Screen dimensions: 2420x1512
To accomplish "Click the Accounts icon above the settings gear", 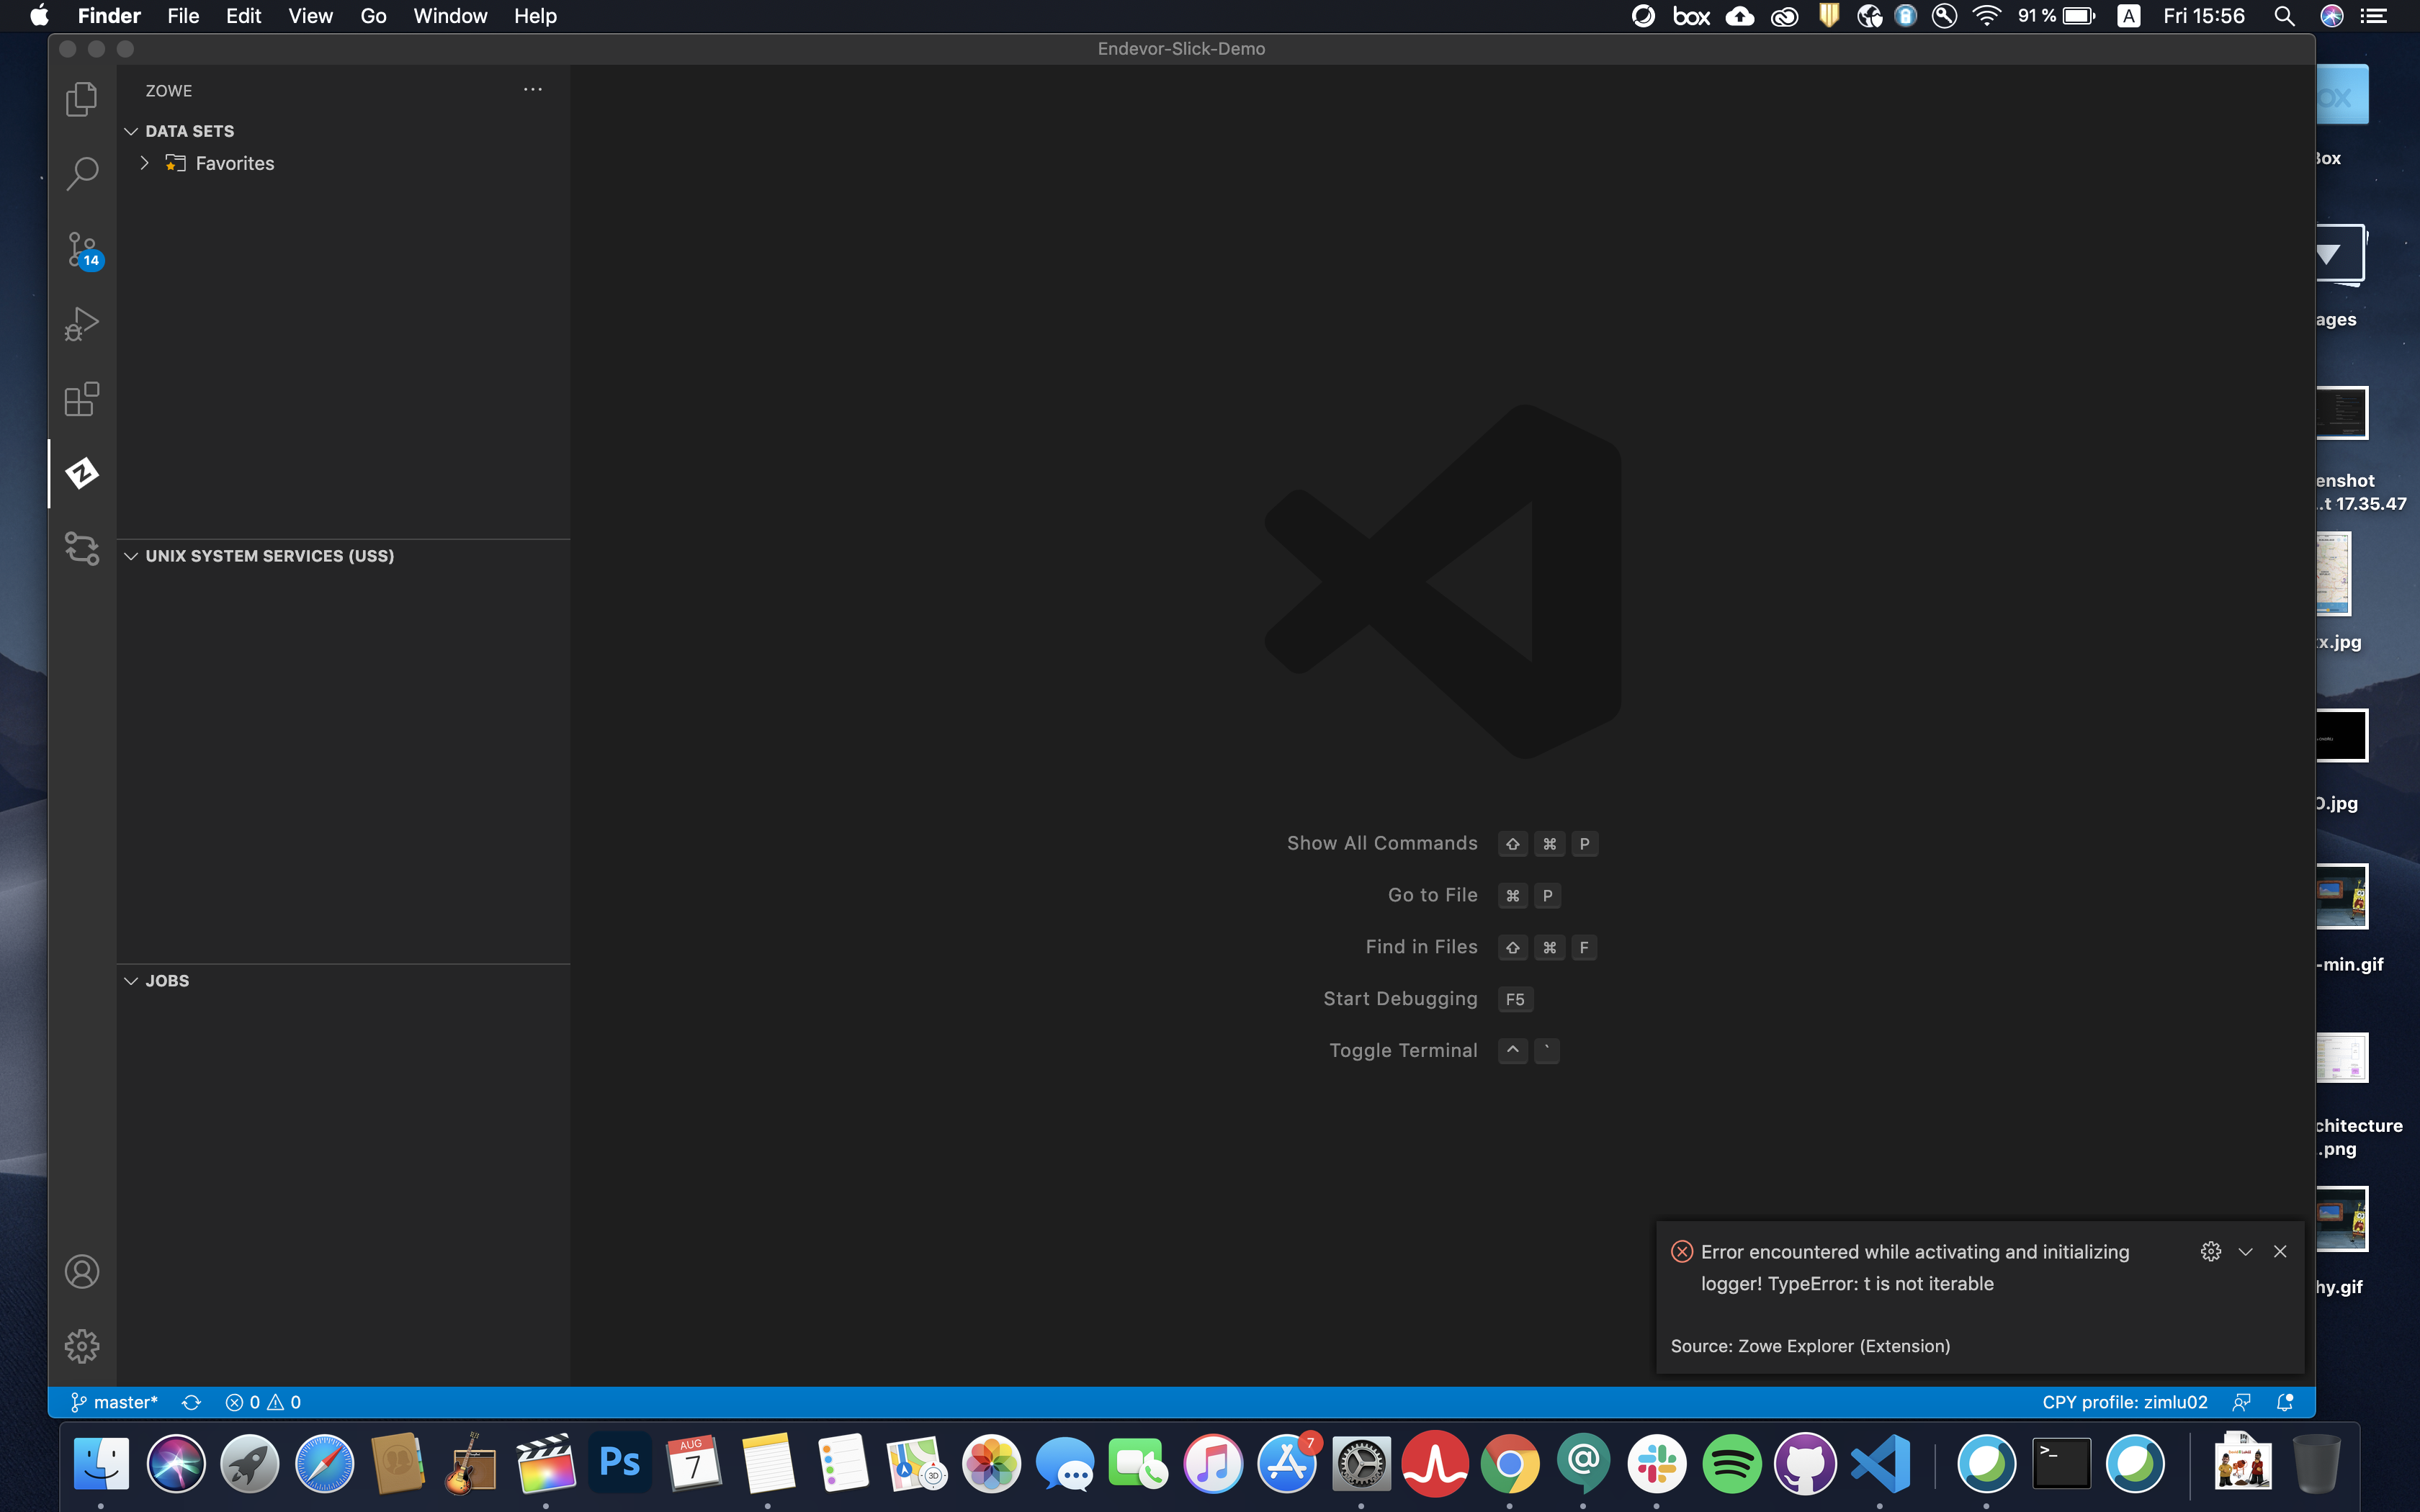I will click(x=81, y=1270).
